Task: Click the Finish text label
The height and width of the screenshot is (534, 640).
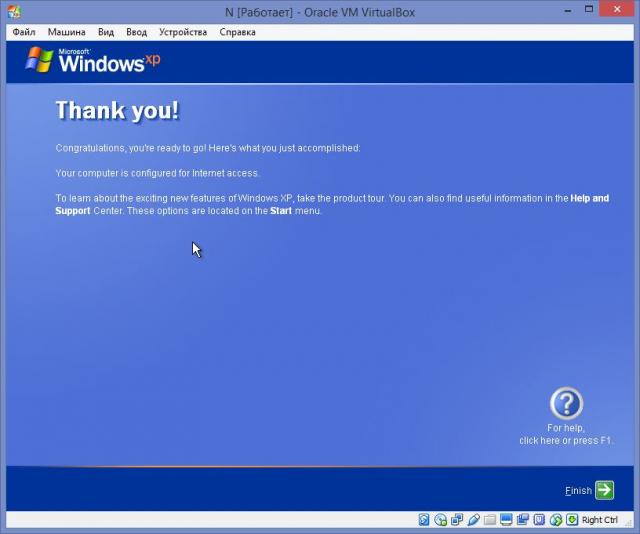Action: (x=578, y=491)
